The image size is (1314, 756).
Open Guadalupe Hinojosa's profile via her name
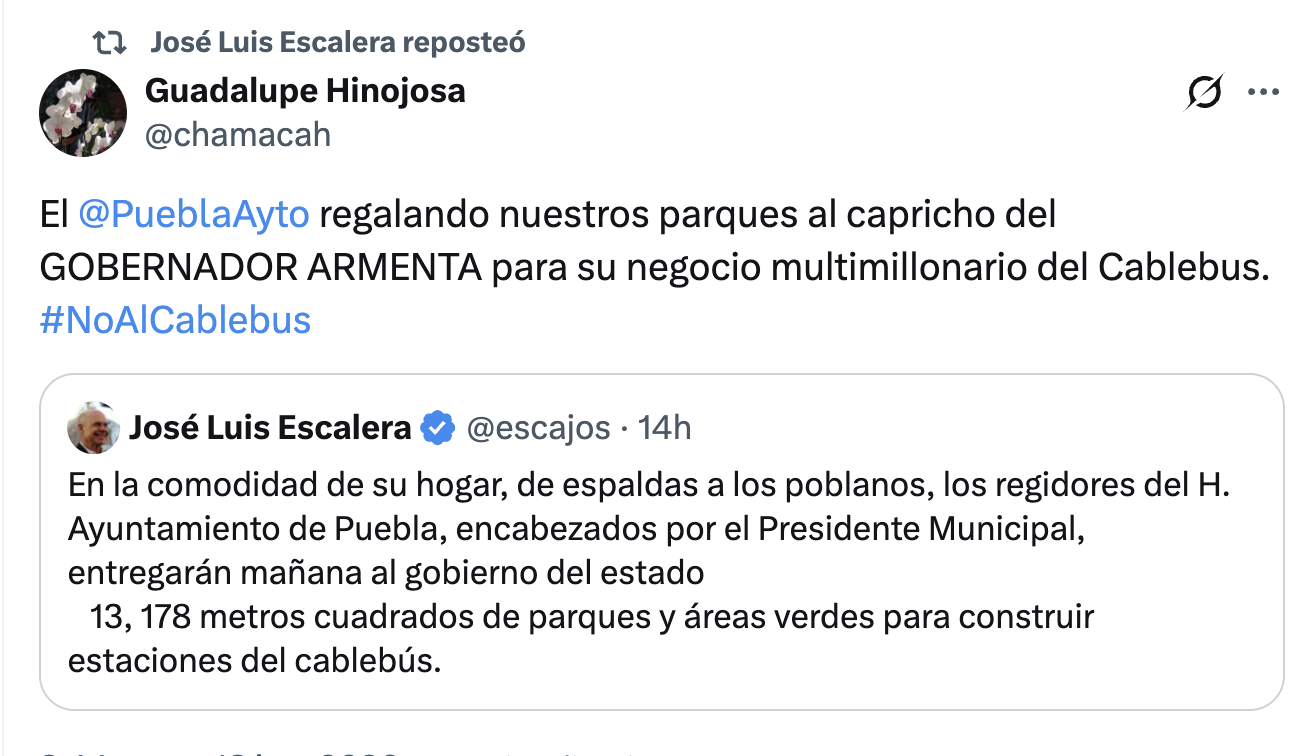pyautogui.click(x=305, y=91)
